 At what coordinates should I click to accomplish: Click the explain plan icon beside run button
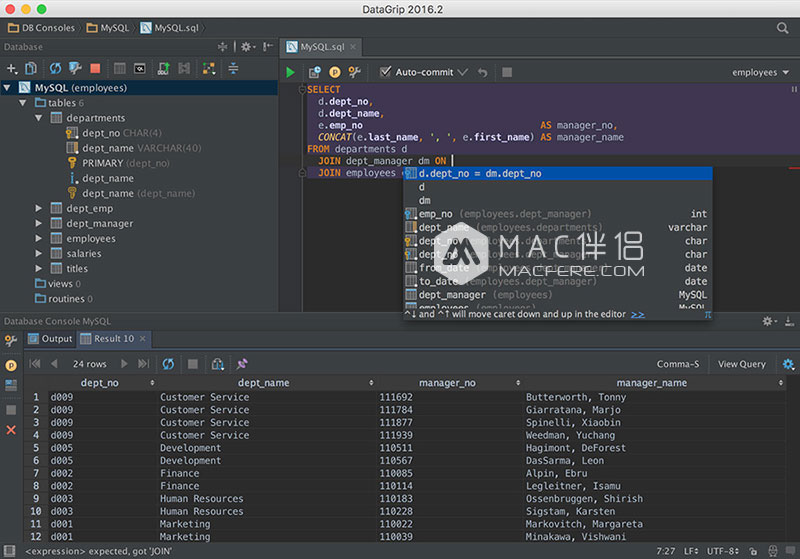click(x=315, y=72)
